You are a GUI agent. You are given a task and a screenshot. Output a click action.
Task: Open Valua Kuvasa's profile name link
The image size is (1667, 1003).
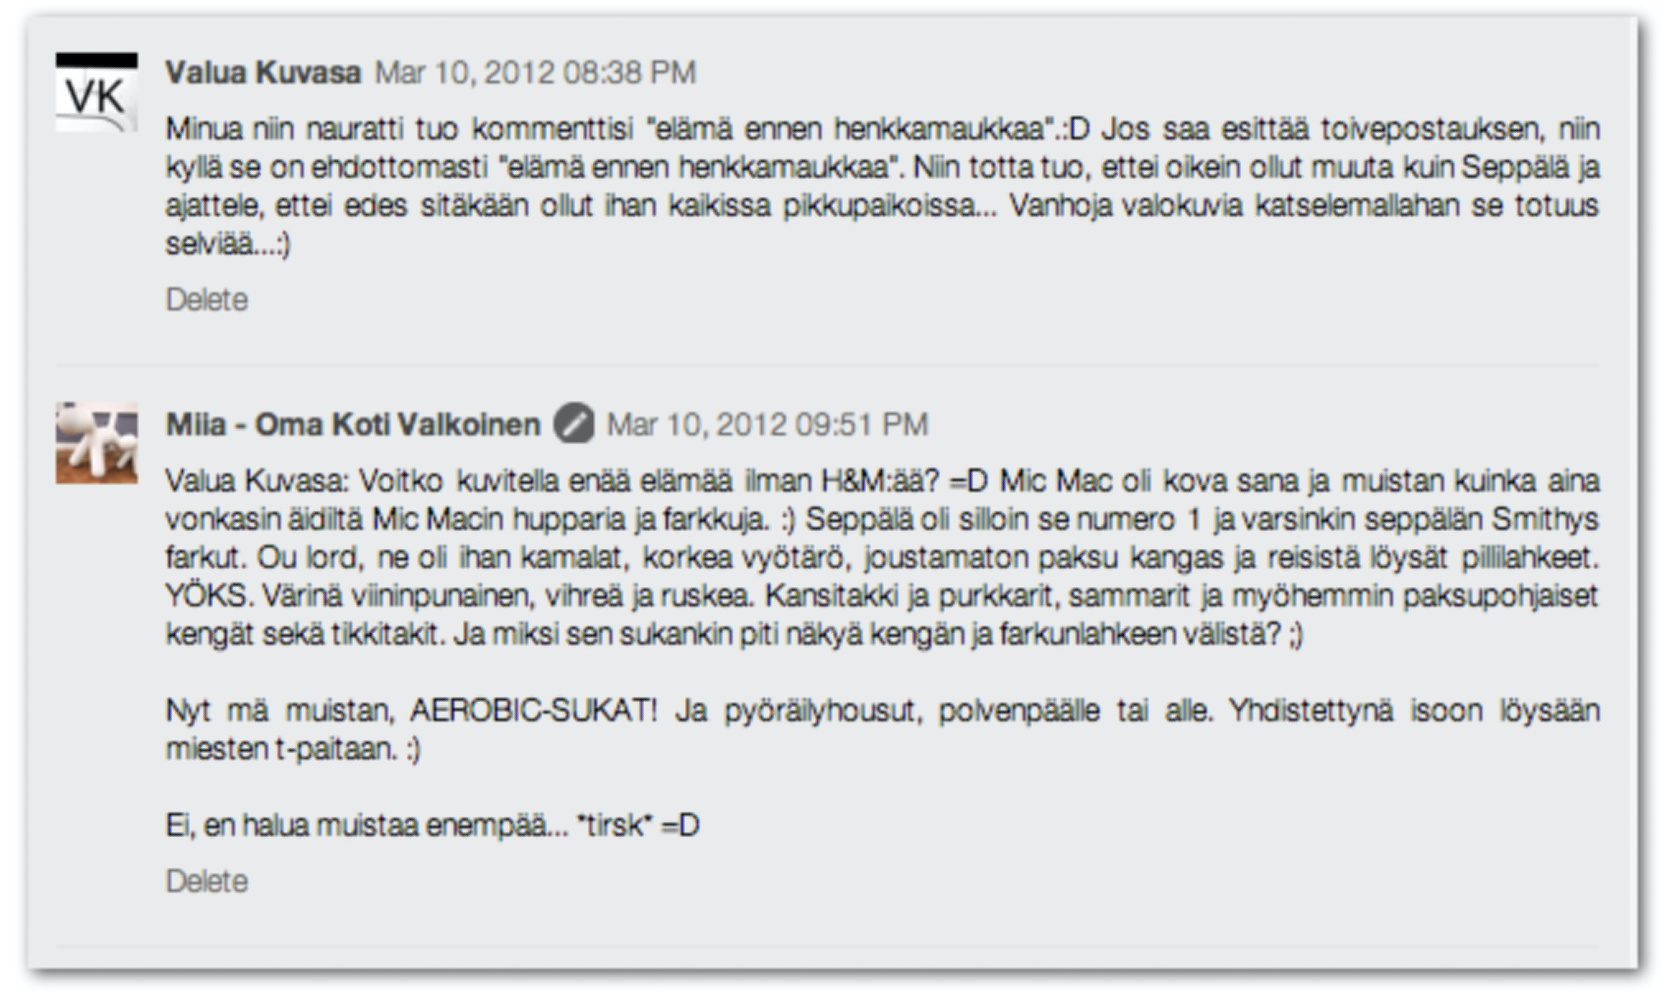tap(263, 73)
